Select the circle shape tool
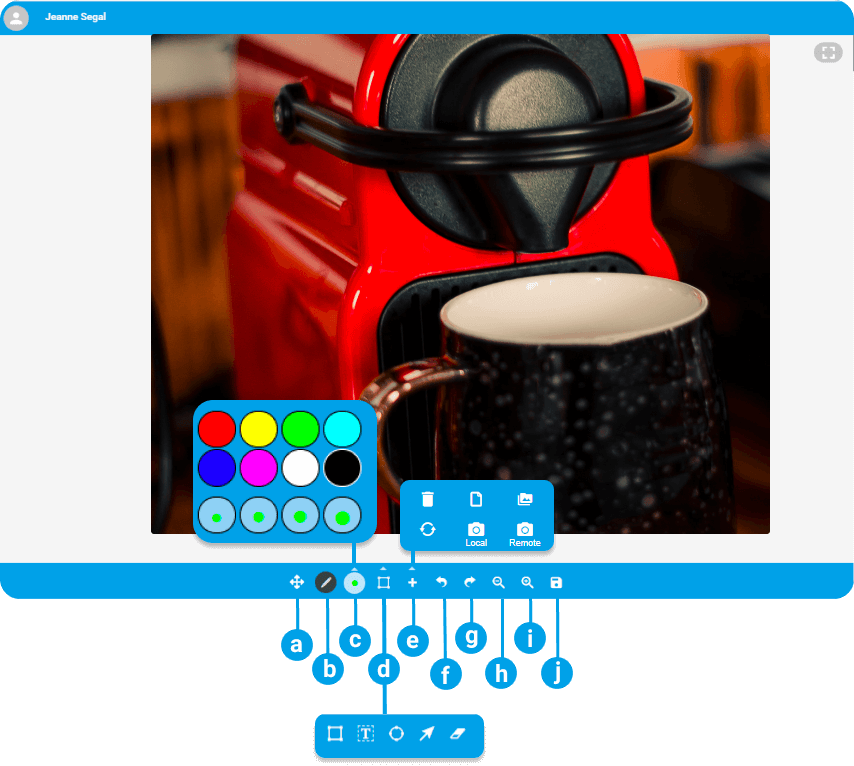 (396, 734)
